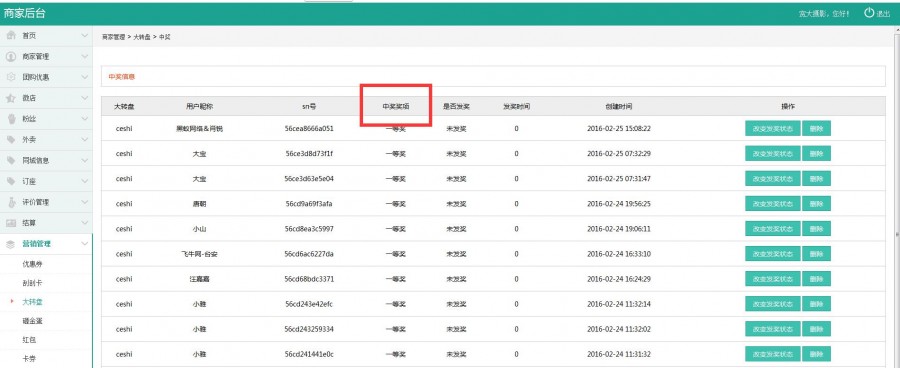Delete the 唐朝 winning record
900x368 pixels.
pos(816,204)
